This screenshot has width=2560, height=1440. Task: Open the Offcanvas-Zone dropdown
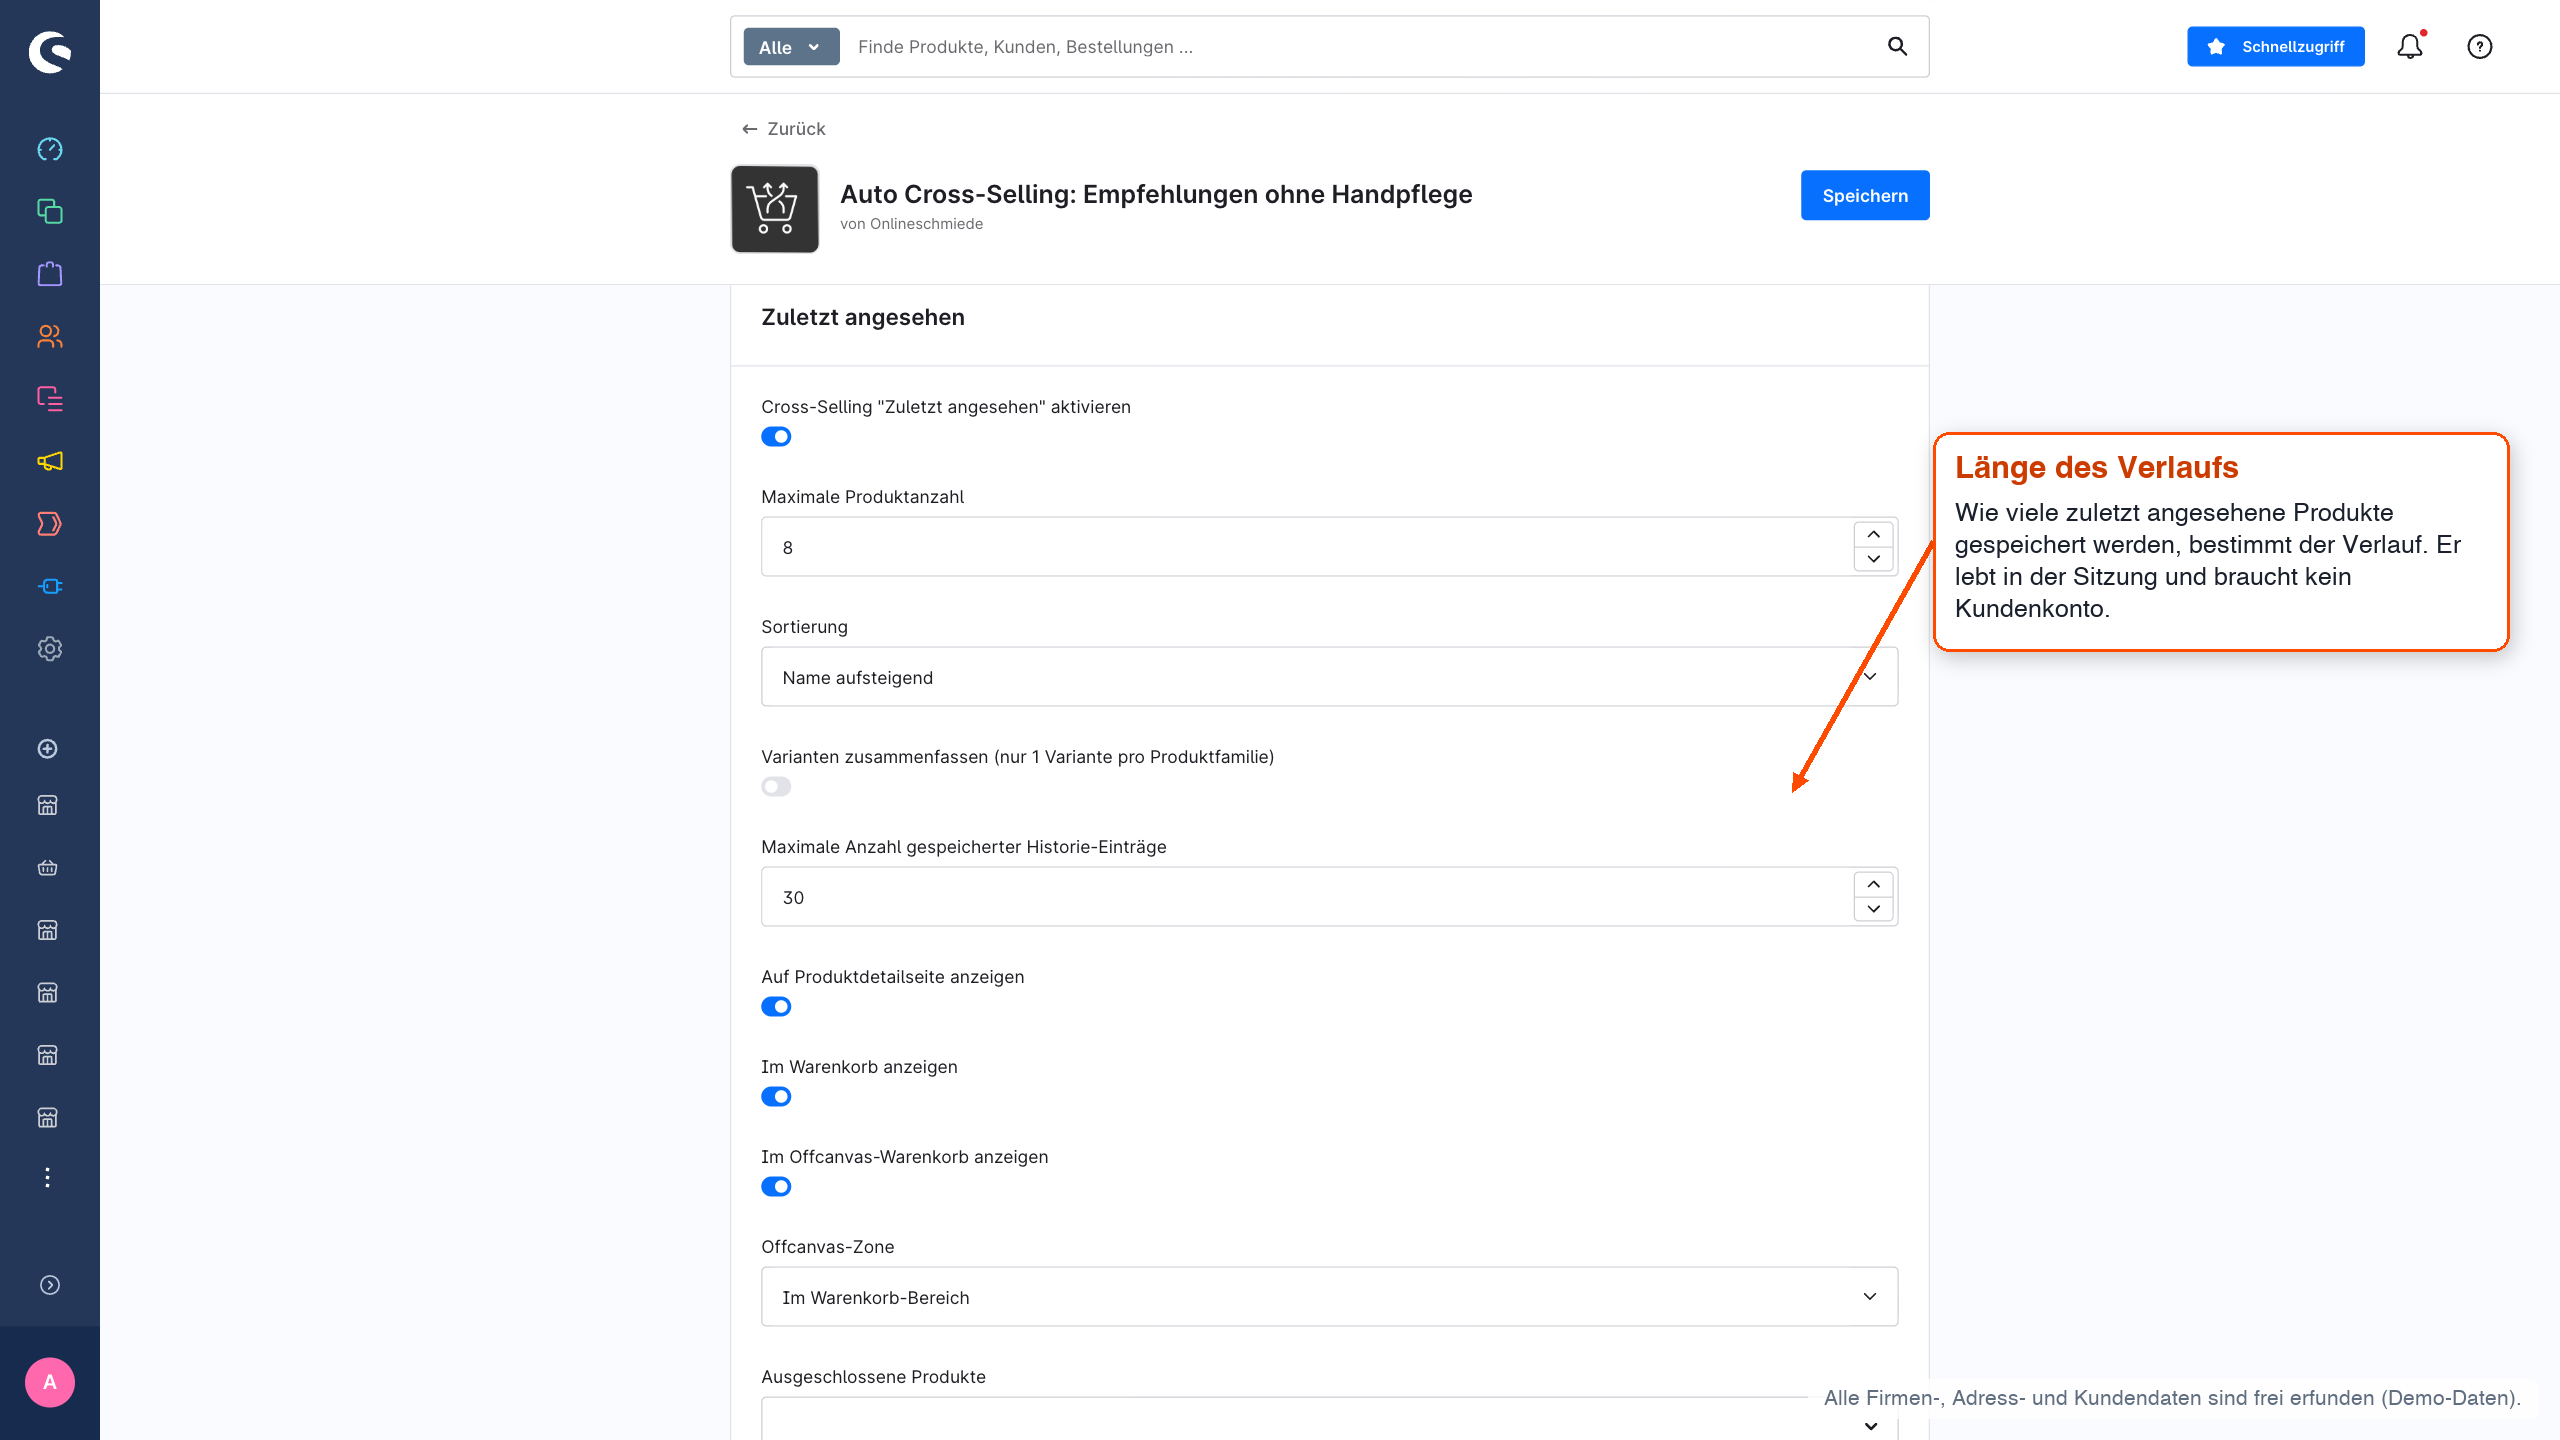point(1329,1297)
